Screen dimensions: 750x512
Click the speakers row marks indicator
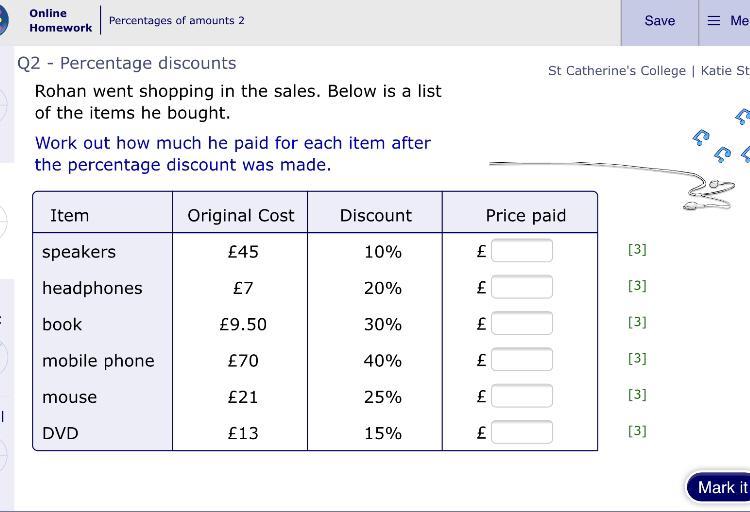coord(637,249)
